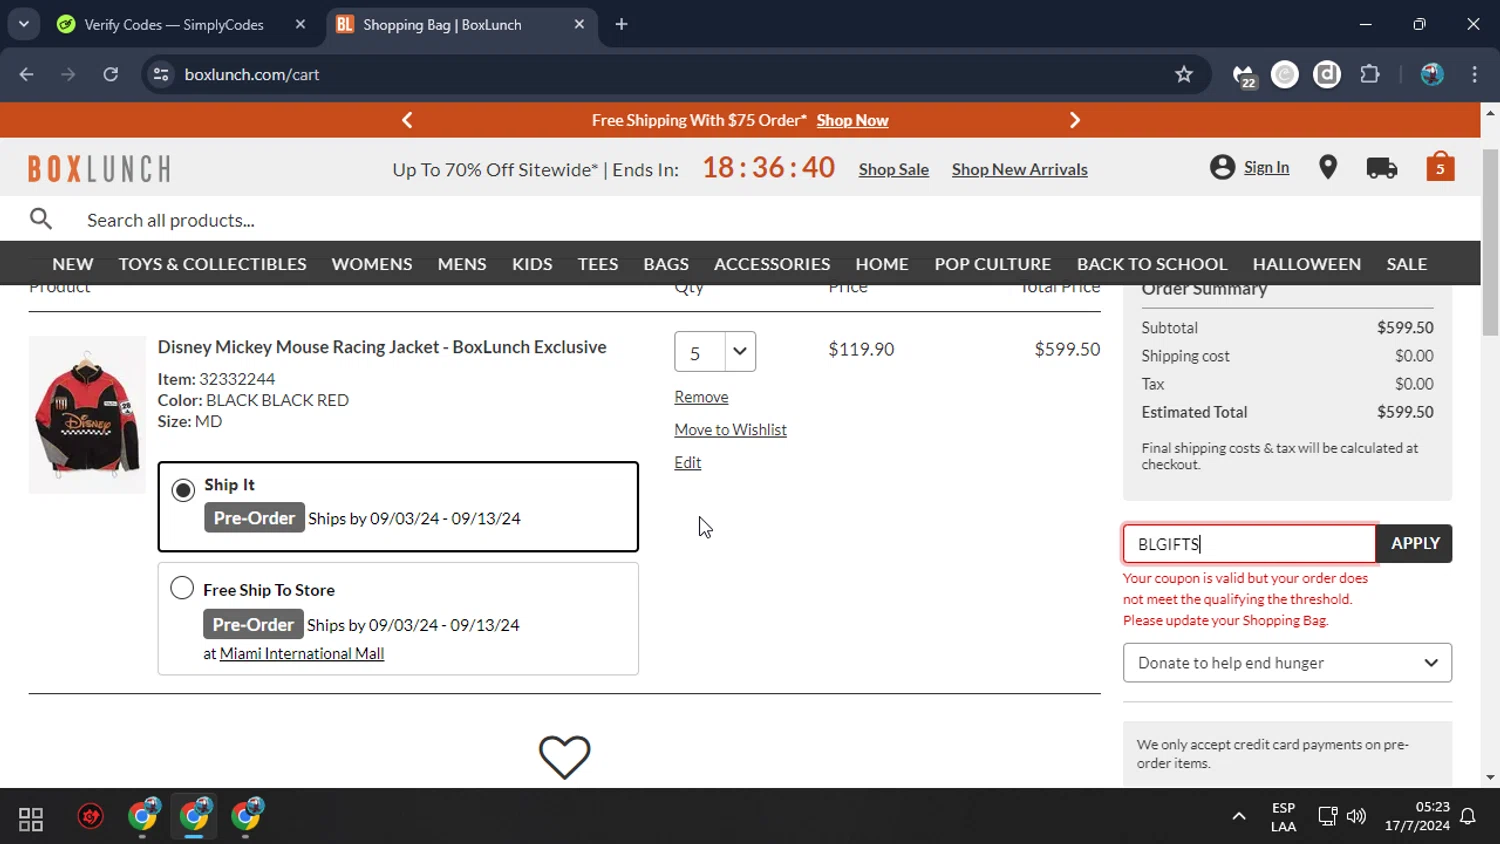
Task: Open the TEES menu category
Action: [598, 264]
